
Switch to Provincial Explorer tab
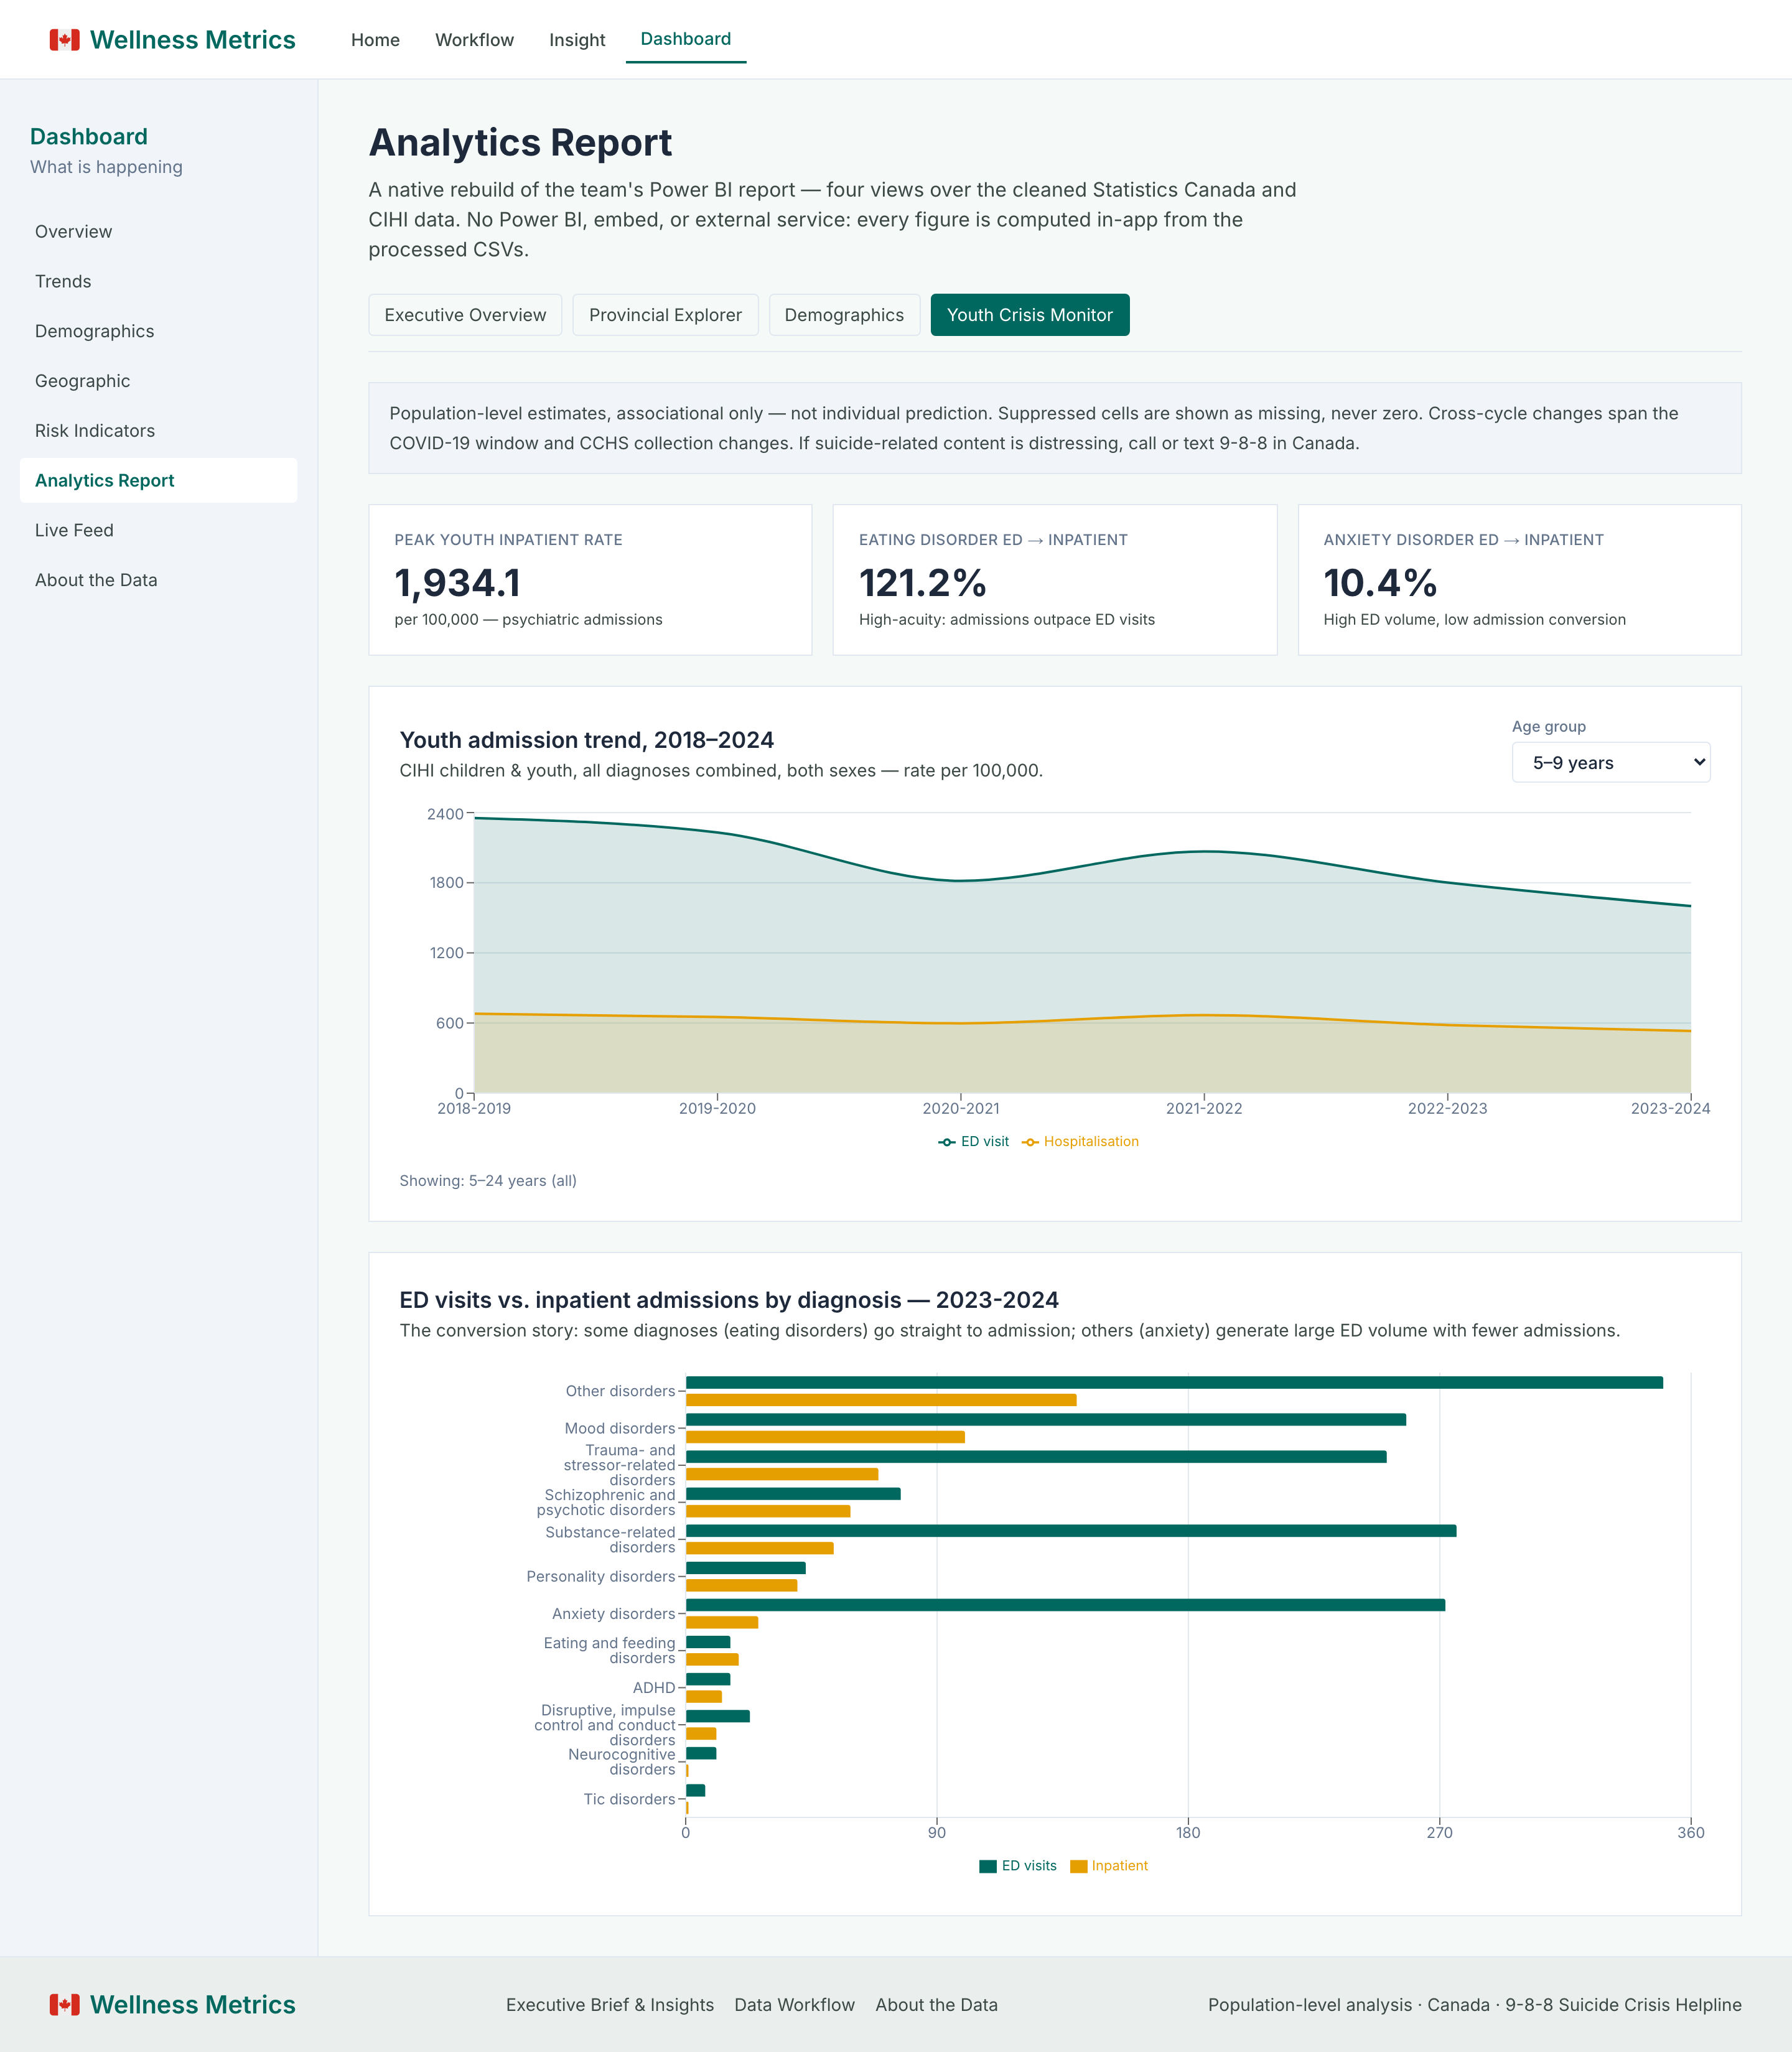(x=665, y=315)
